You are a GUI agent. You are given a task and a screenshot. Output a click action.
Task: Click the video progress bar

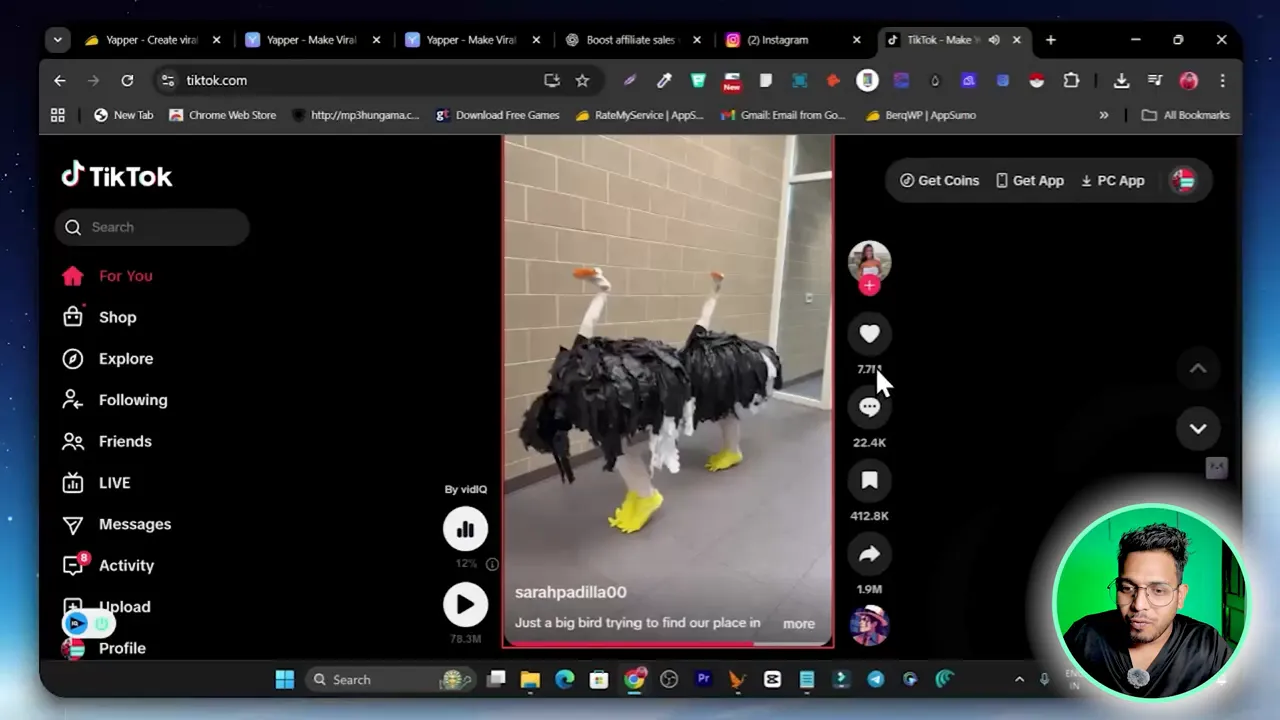(667, 645)
